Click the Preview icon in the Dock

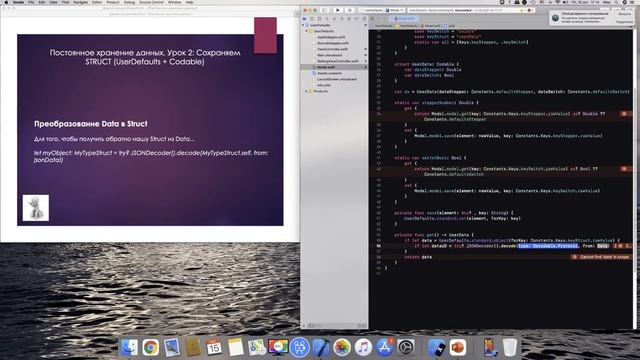coord(172,347)
